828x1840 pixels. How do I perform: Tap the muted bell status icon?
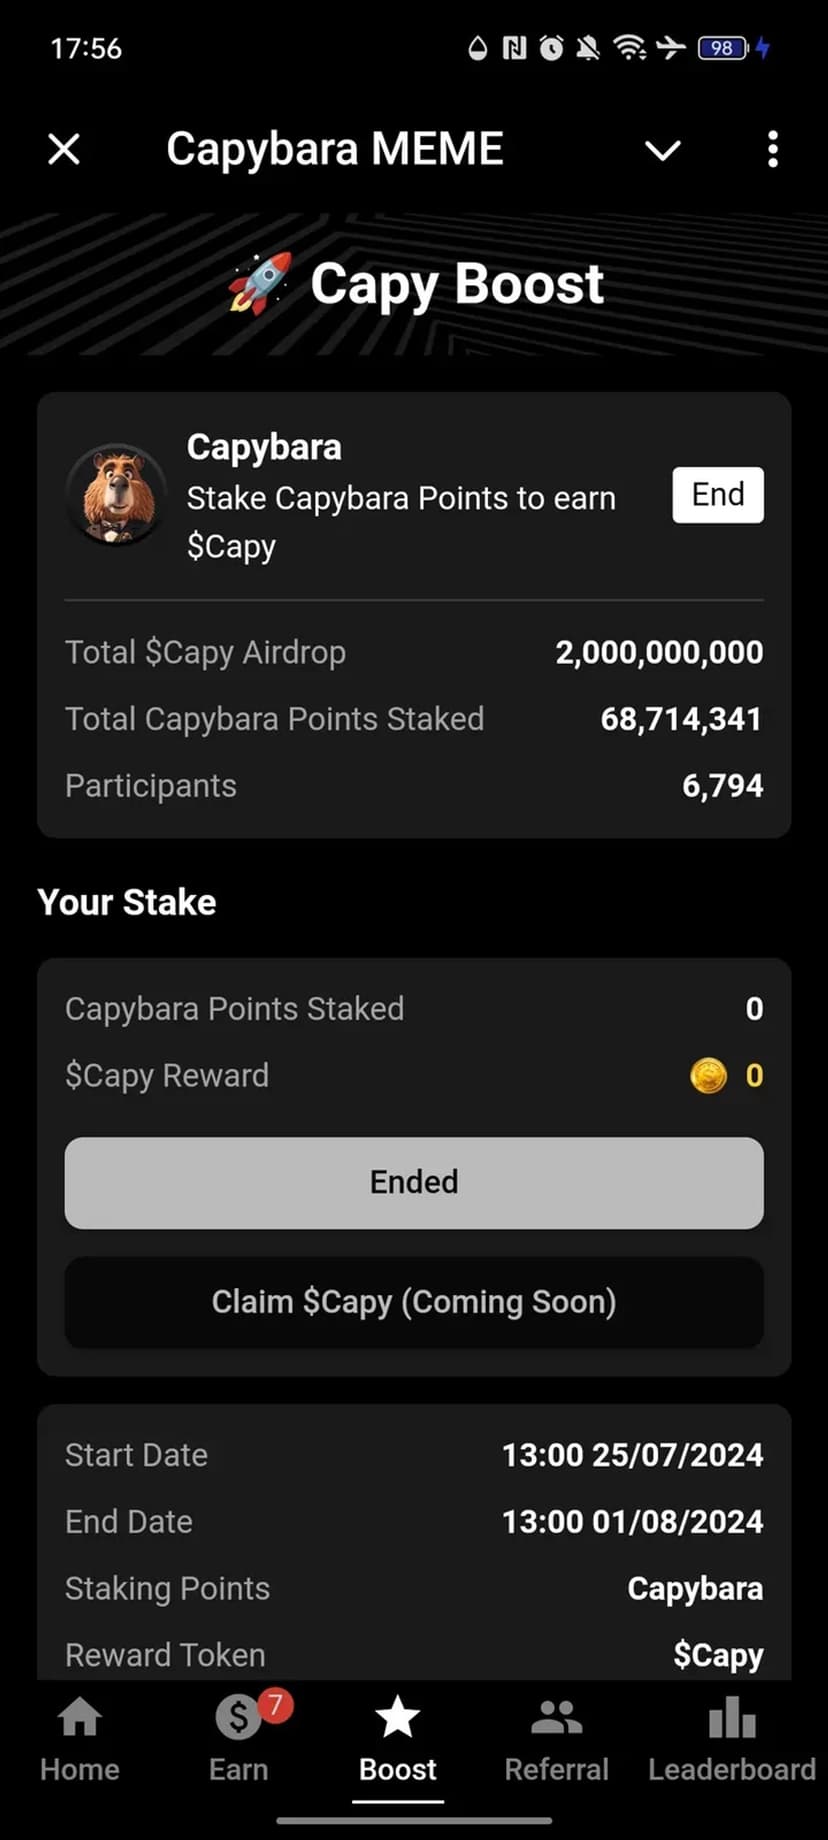(x=589, y=47)
